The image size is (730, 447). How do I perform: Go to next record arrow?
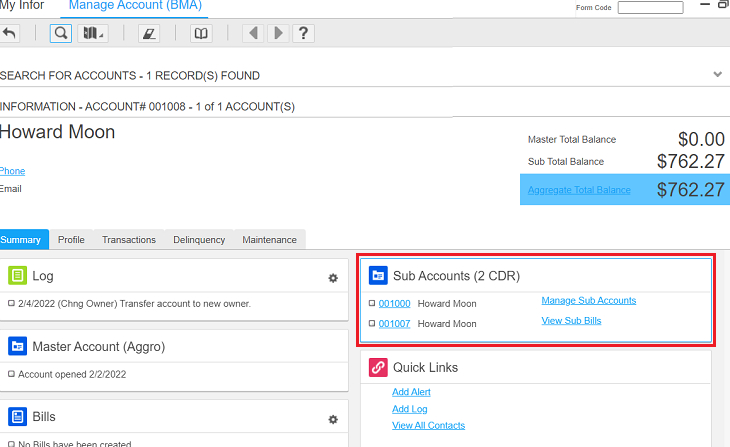[278, 33]
